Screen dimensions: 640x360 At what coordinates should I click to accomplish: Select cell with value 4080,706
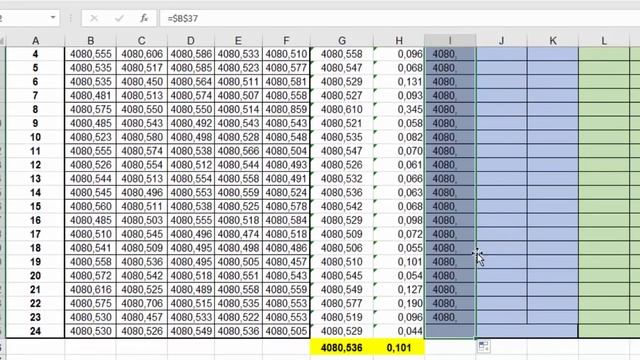click(142, 303)
